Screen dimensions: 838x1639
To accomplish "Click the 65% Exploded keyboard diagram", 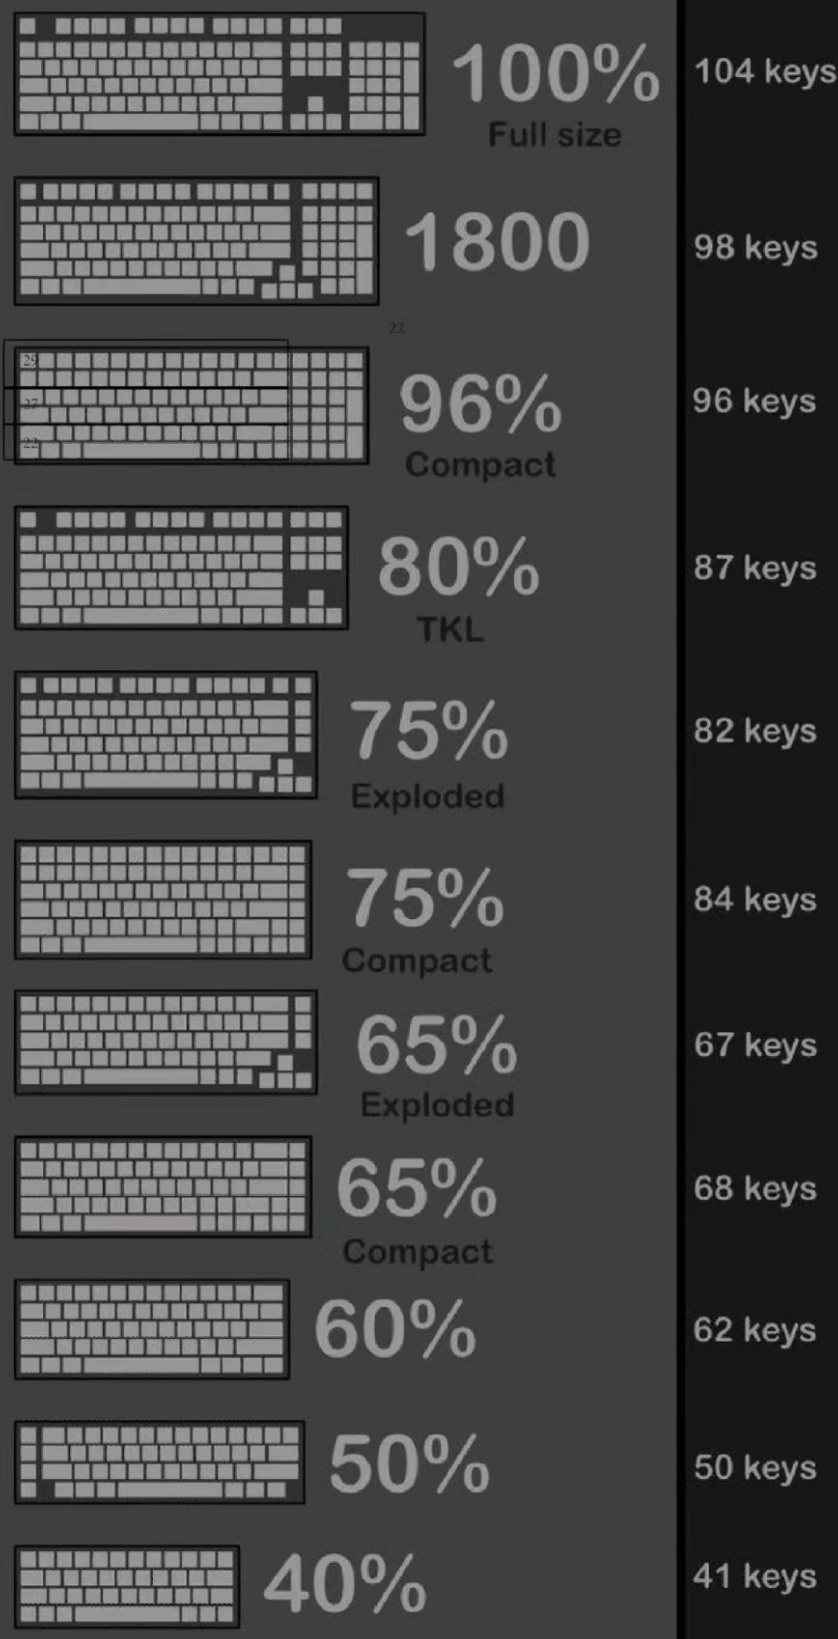I will [165, 1043].
